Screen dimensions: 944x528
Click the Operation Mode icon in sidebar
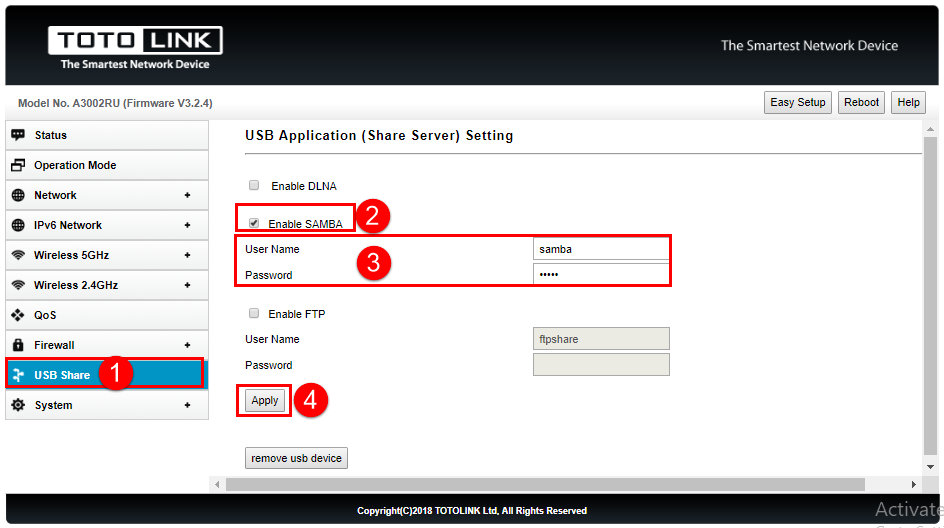[18, 165]
